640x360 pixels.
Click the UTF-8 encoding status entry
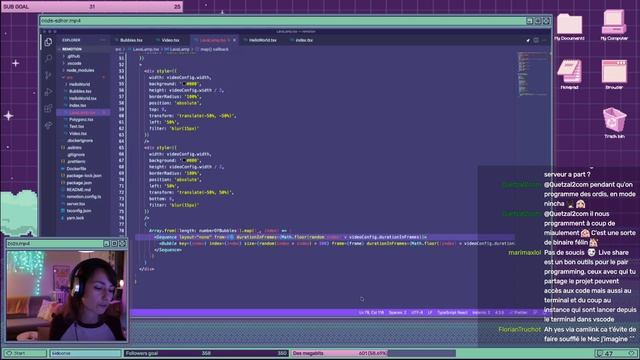417,313
